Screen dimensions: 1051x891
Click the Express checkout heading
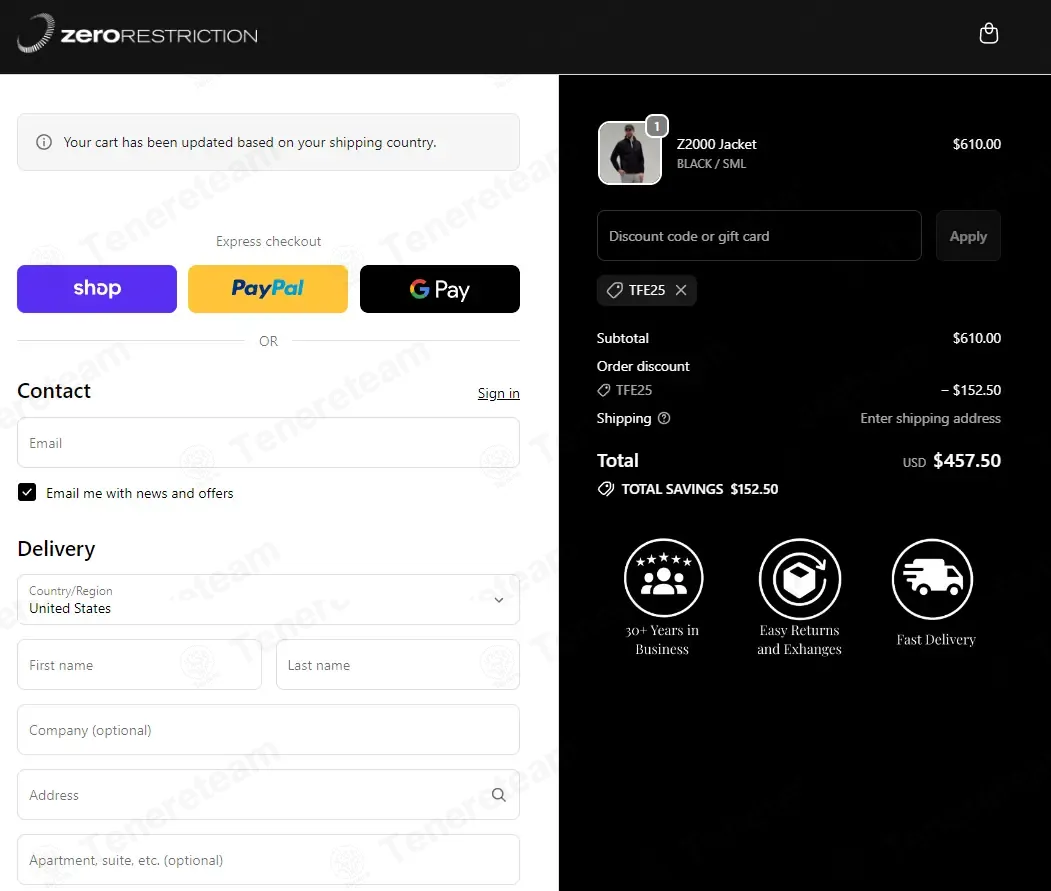(268, 241)
